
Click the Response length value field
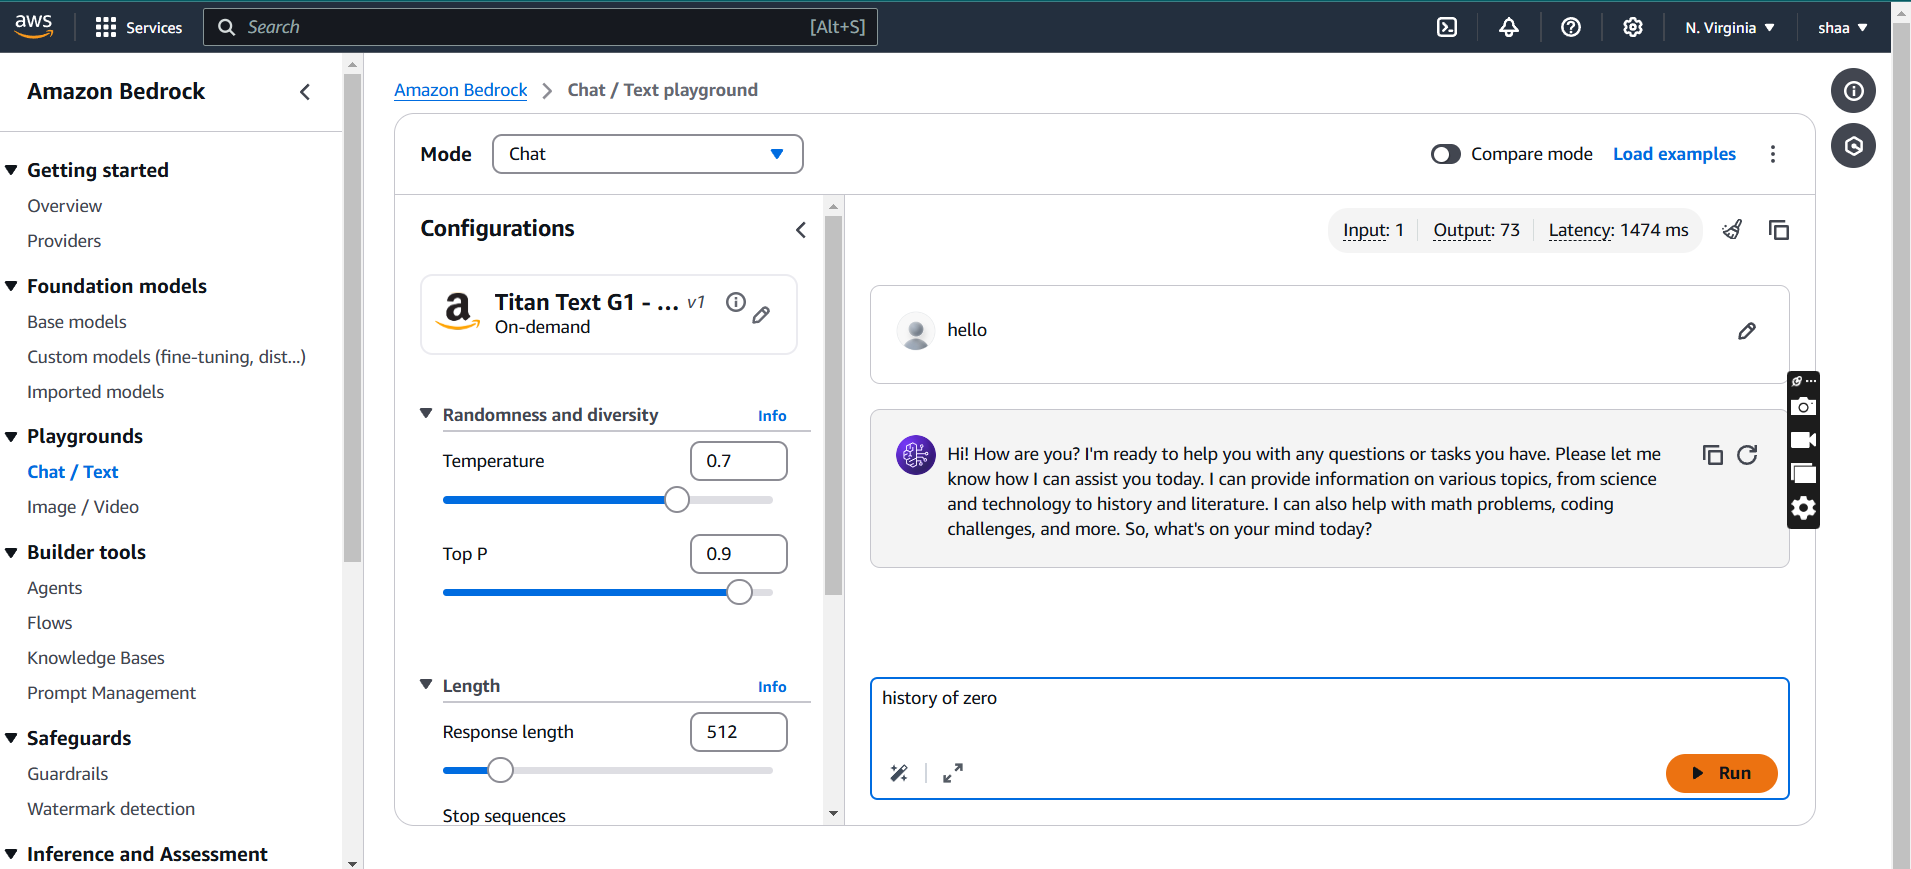[739, 732]
